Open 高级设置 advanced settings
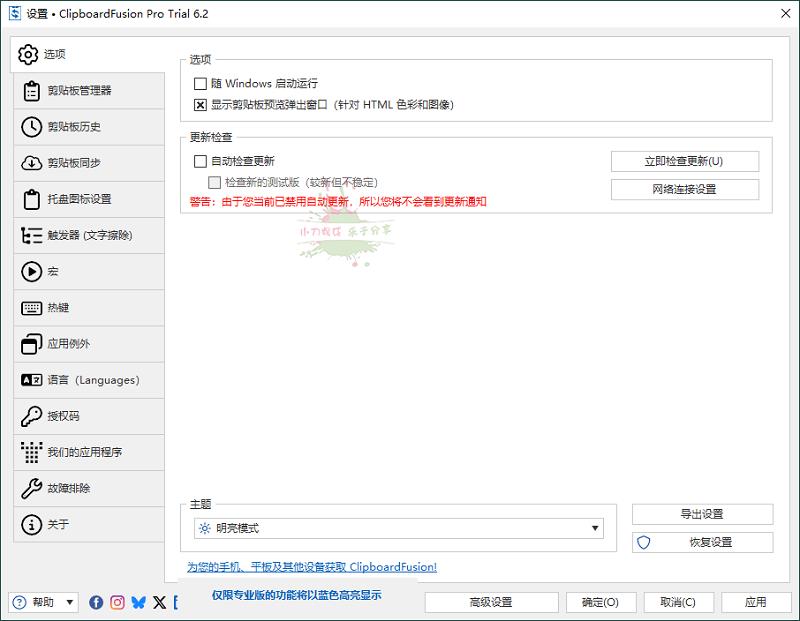Screen dimensions: 800x621 coord(491,602)
